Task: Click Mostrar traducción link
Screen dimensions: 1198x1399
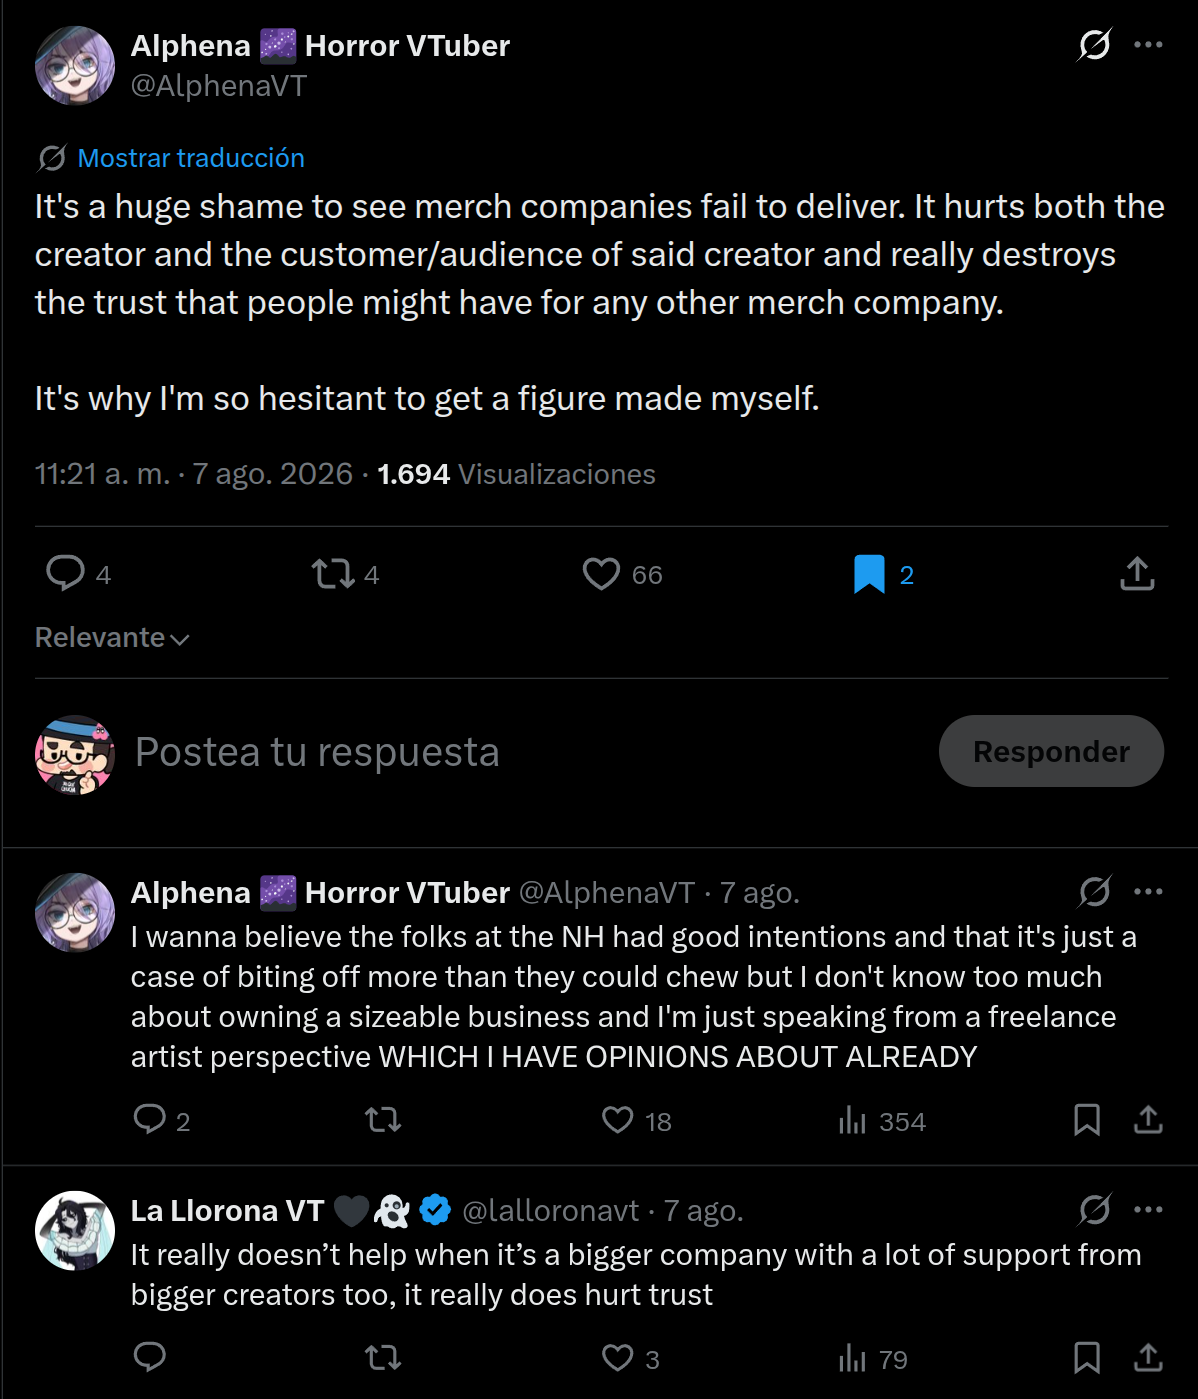Action: tap(191, 158)
